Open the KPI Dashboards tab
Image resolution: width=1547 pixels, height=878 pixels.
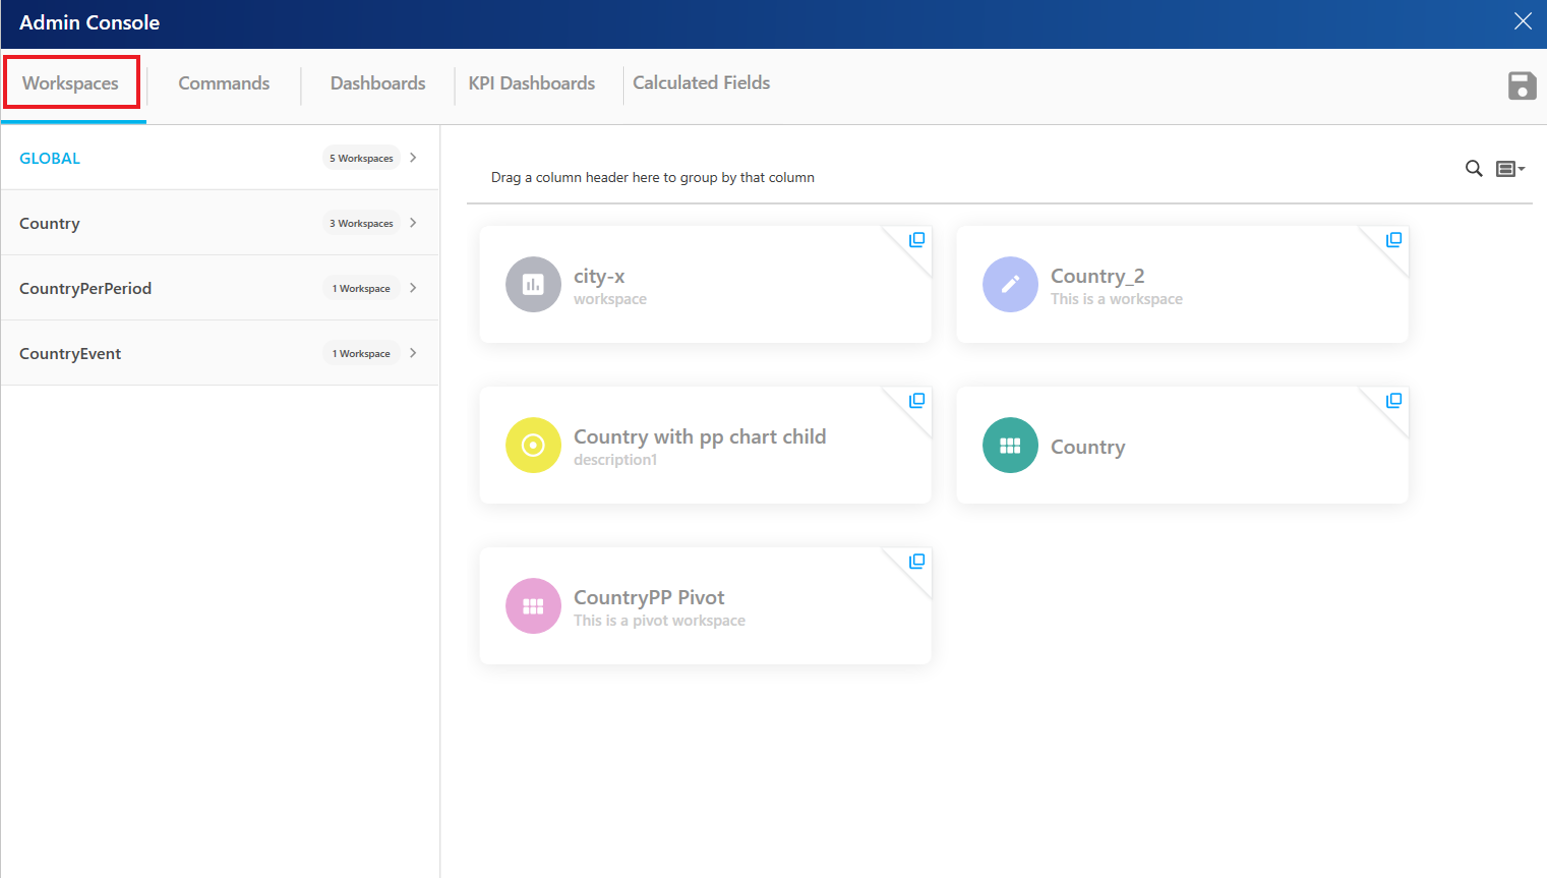[x=533, y=83]
